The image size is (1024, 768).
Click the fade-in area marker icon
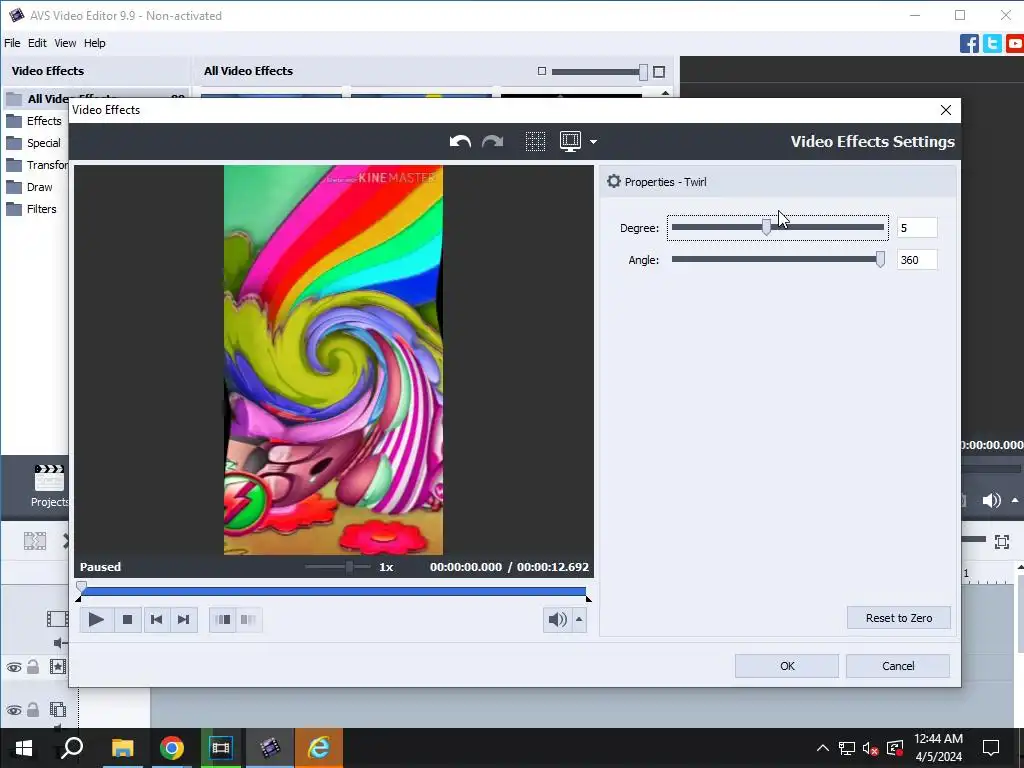[223, 620]
